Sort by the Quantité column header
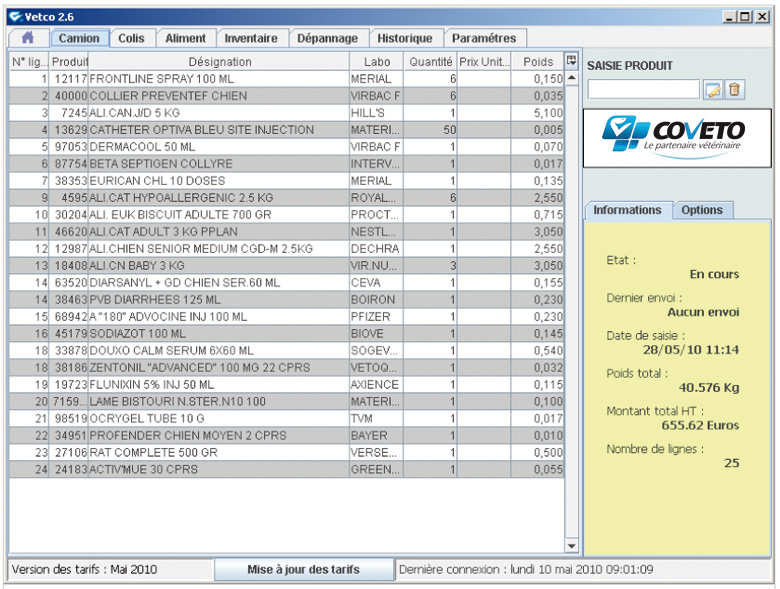The image size is (780, 589). (430, 62)
